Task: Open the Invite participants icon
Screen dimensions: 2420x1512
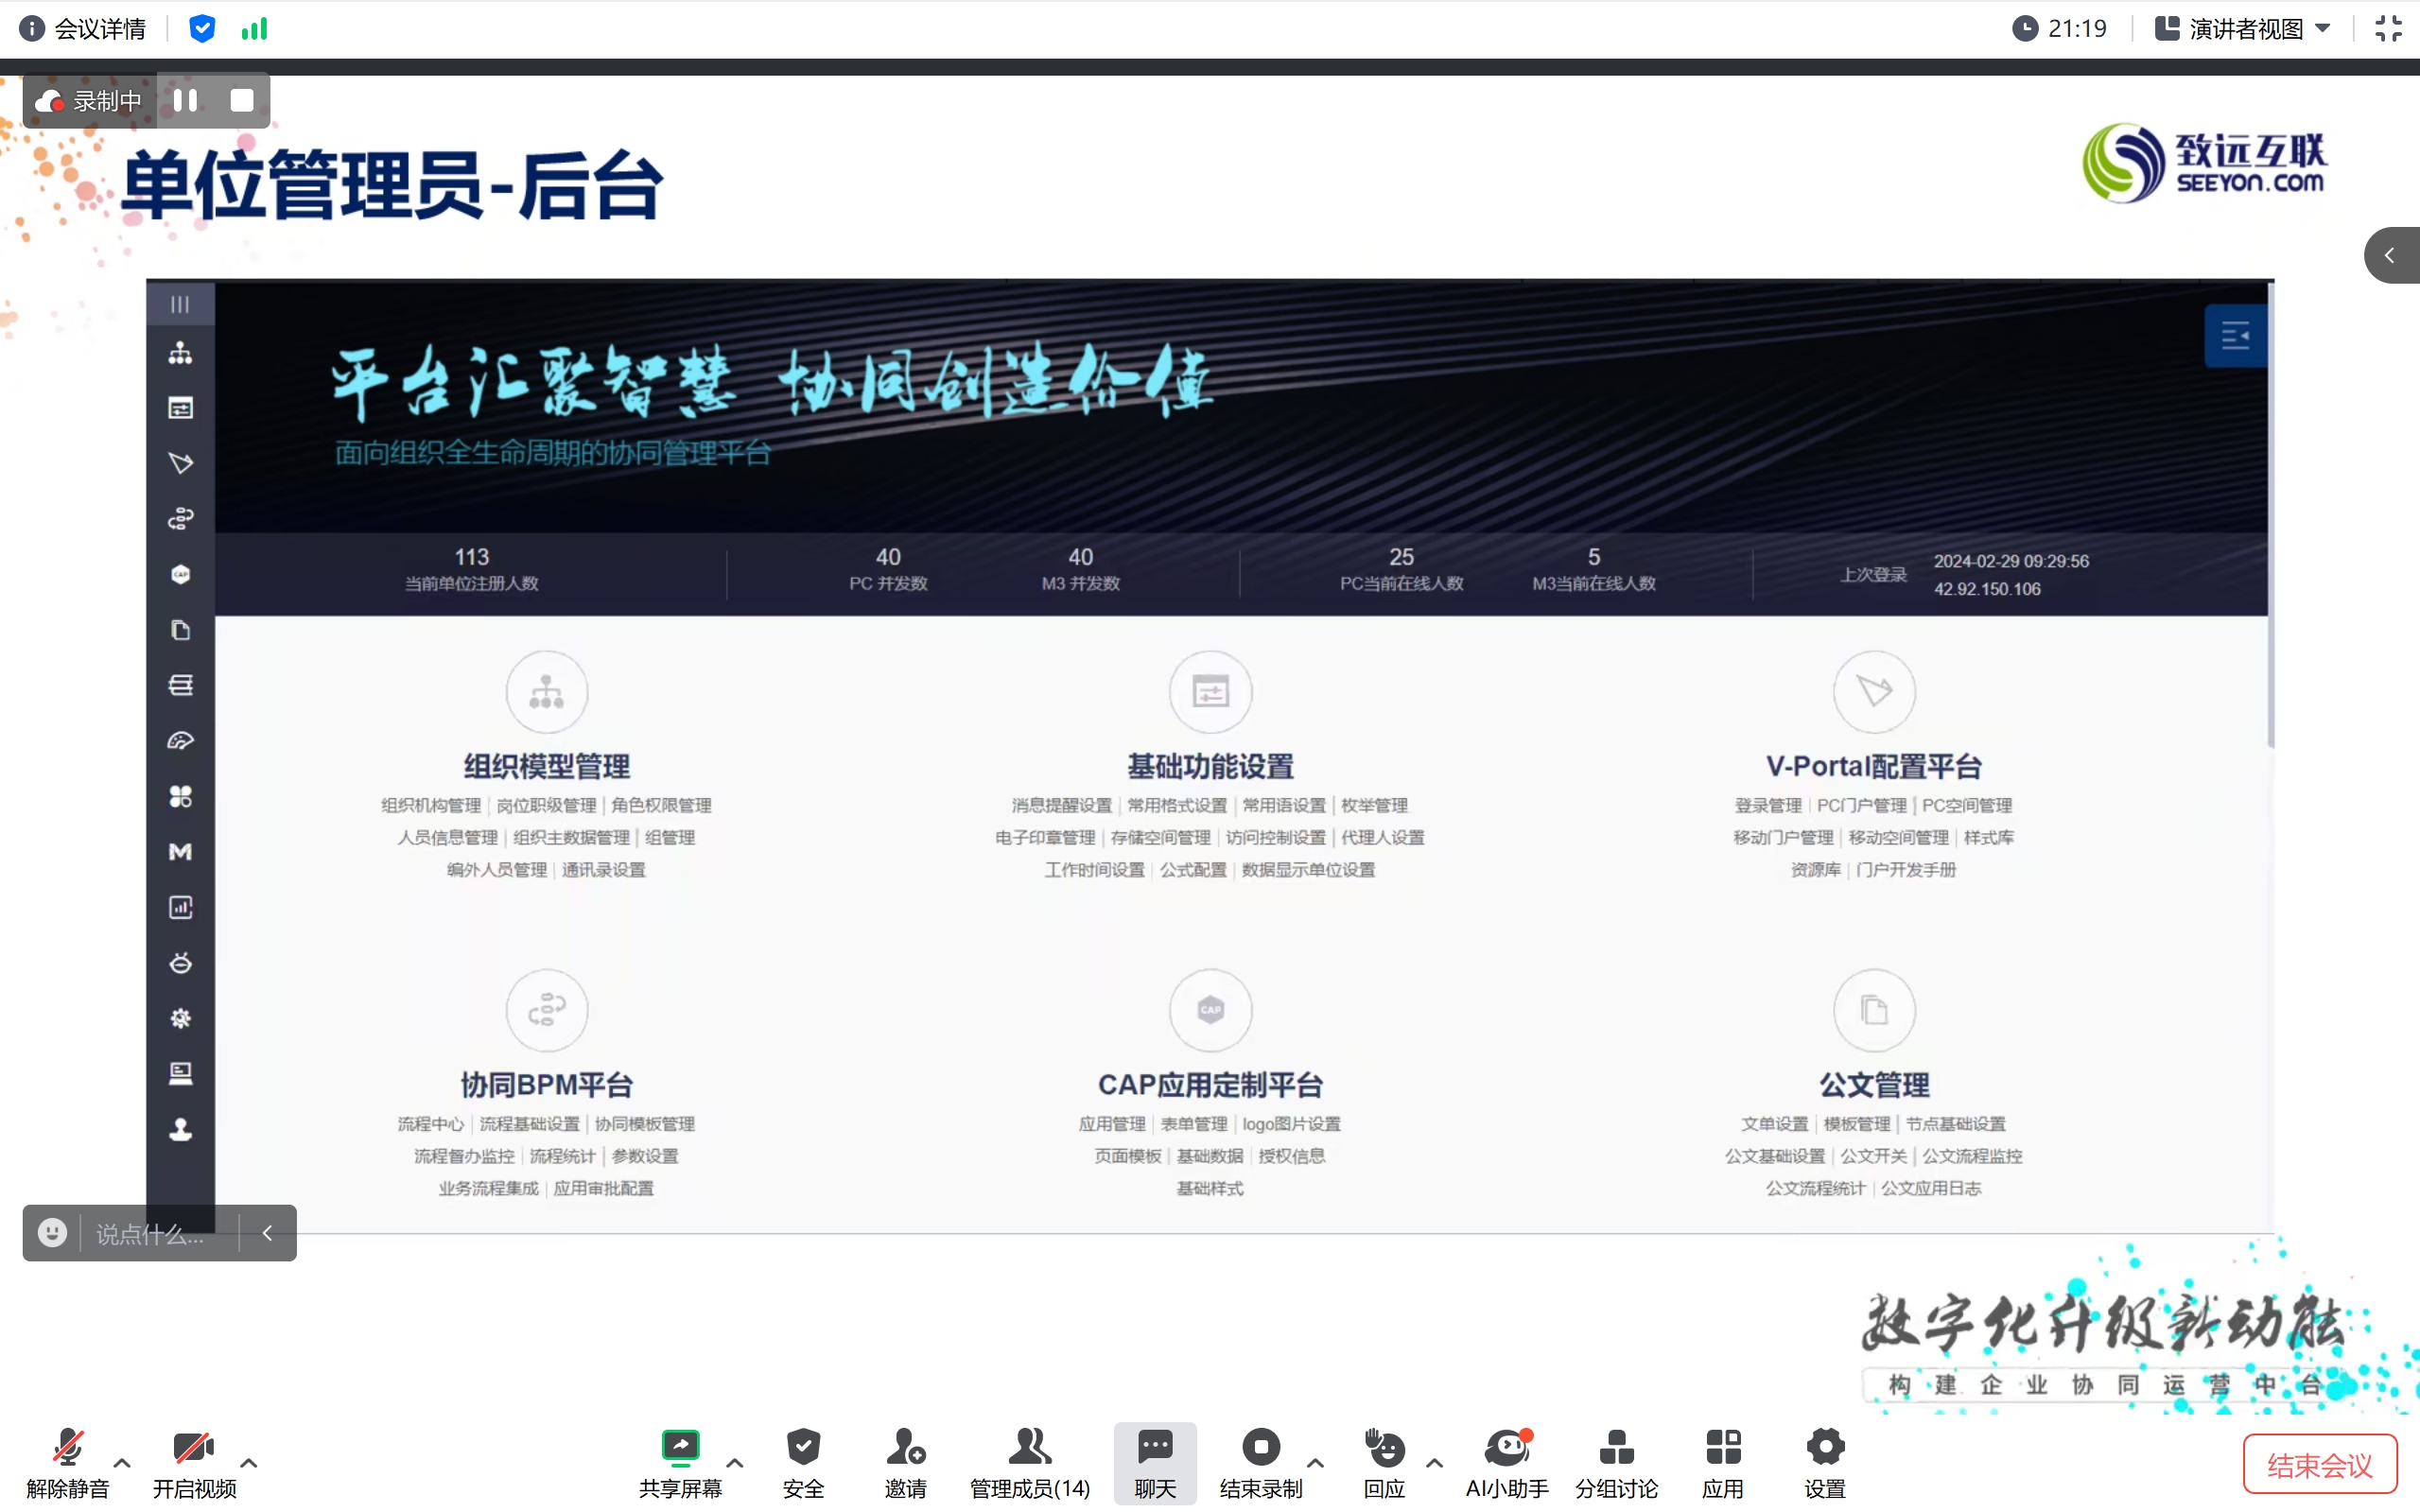Action: 905,1447
